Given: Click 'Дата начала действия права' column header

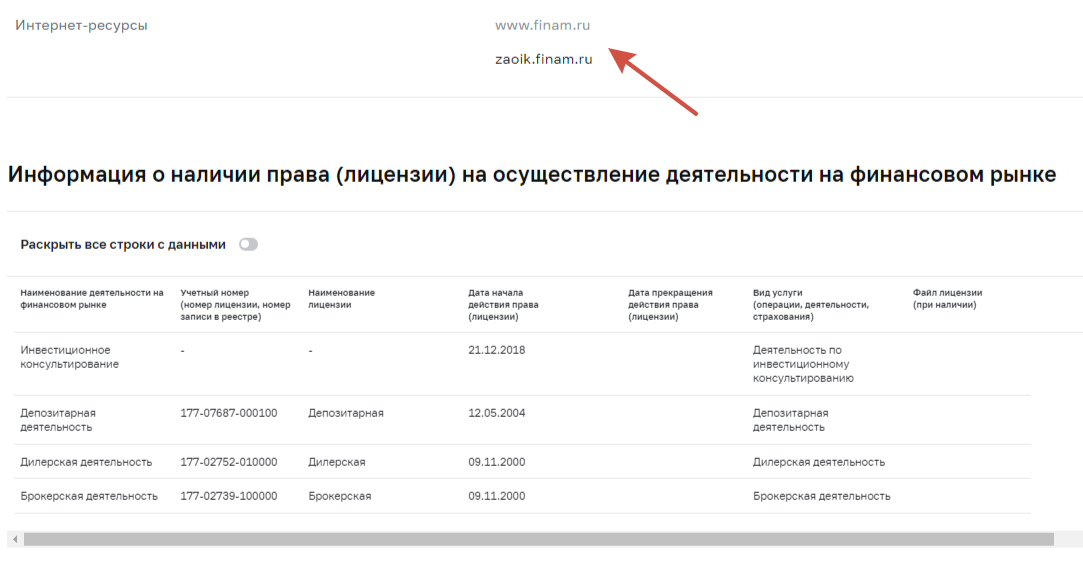Looking at the screenshot, I should 496,304.
